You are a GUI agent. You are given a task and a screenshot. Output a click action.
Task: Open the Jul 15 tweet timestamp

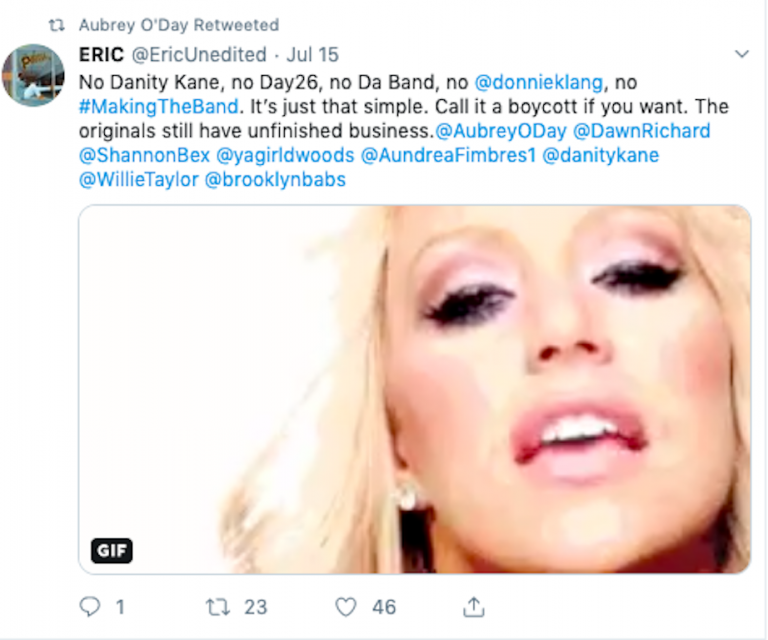[x=312, y=54]
